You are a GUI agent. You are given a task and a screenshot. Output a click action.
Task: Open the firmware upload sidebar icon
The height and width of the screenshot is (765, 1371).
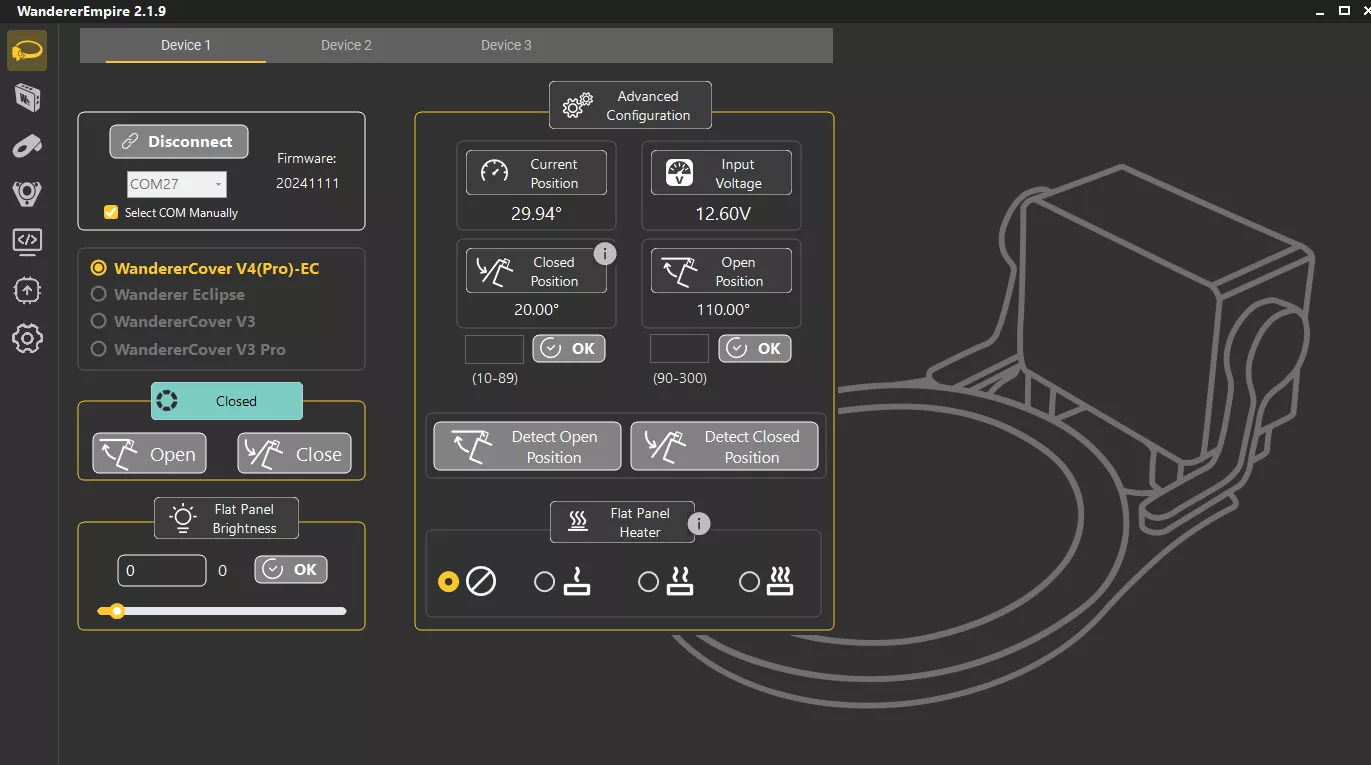pos(27,290)
